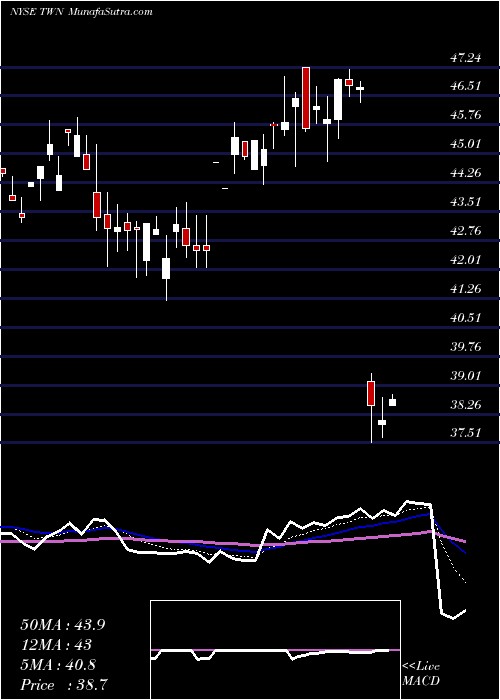The width and height of the screenshot is (500, 700).
Task: Select the 46.51 price axis label
Action: [x=466, y=86]
